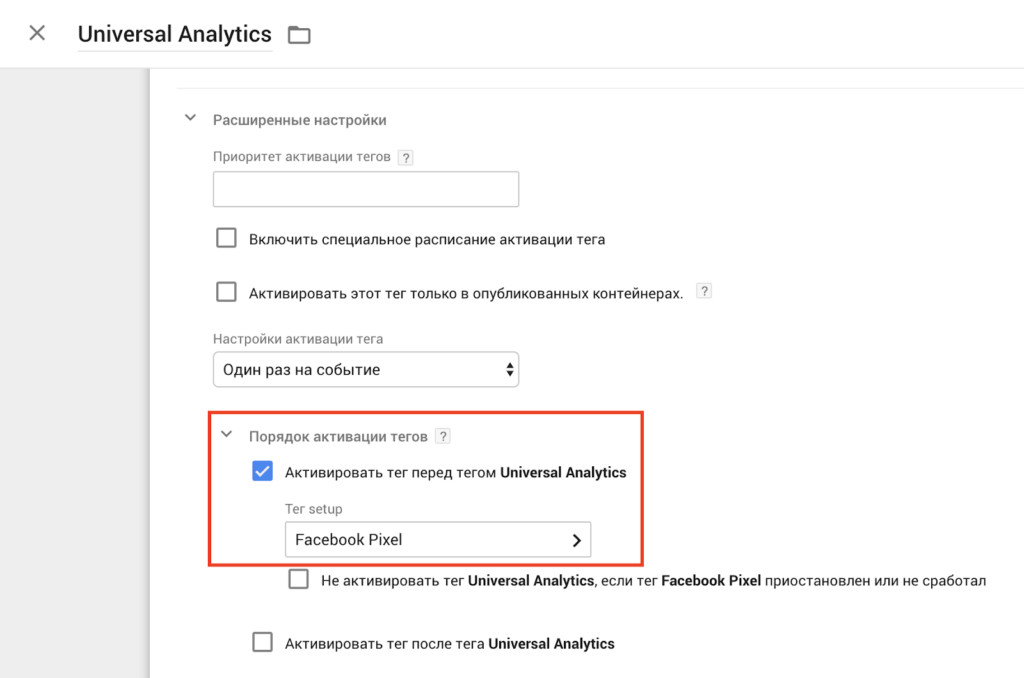Click the Universal Analytics tag name title
The width and height of the screenshot is (1024, 678).
[175, 34]
